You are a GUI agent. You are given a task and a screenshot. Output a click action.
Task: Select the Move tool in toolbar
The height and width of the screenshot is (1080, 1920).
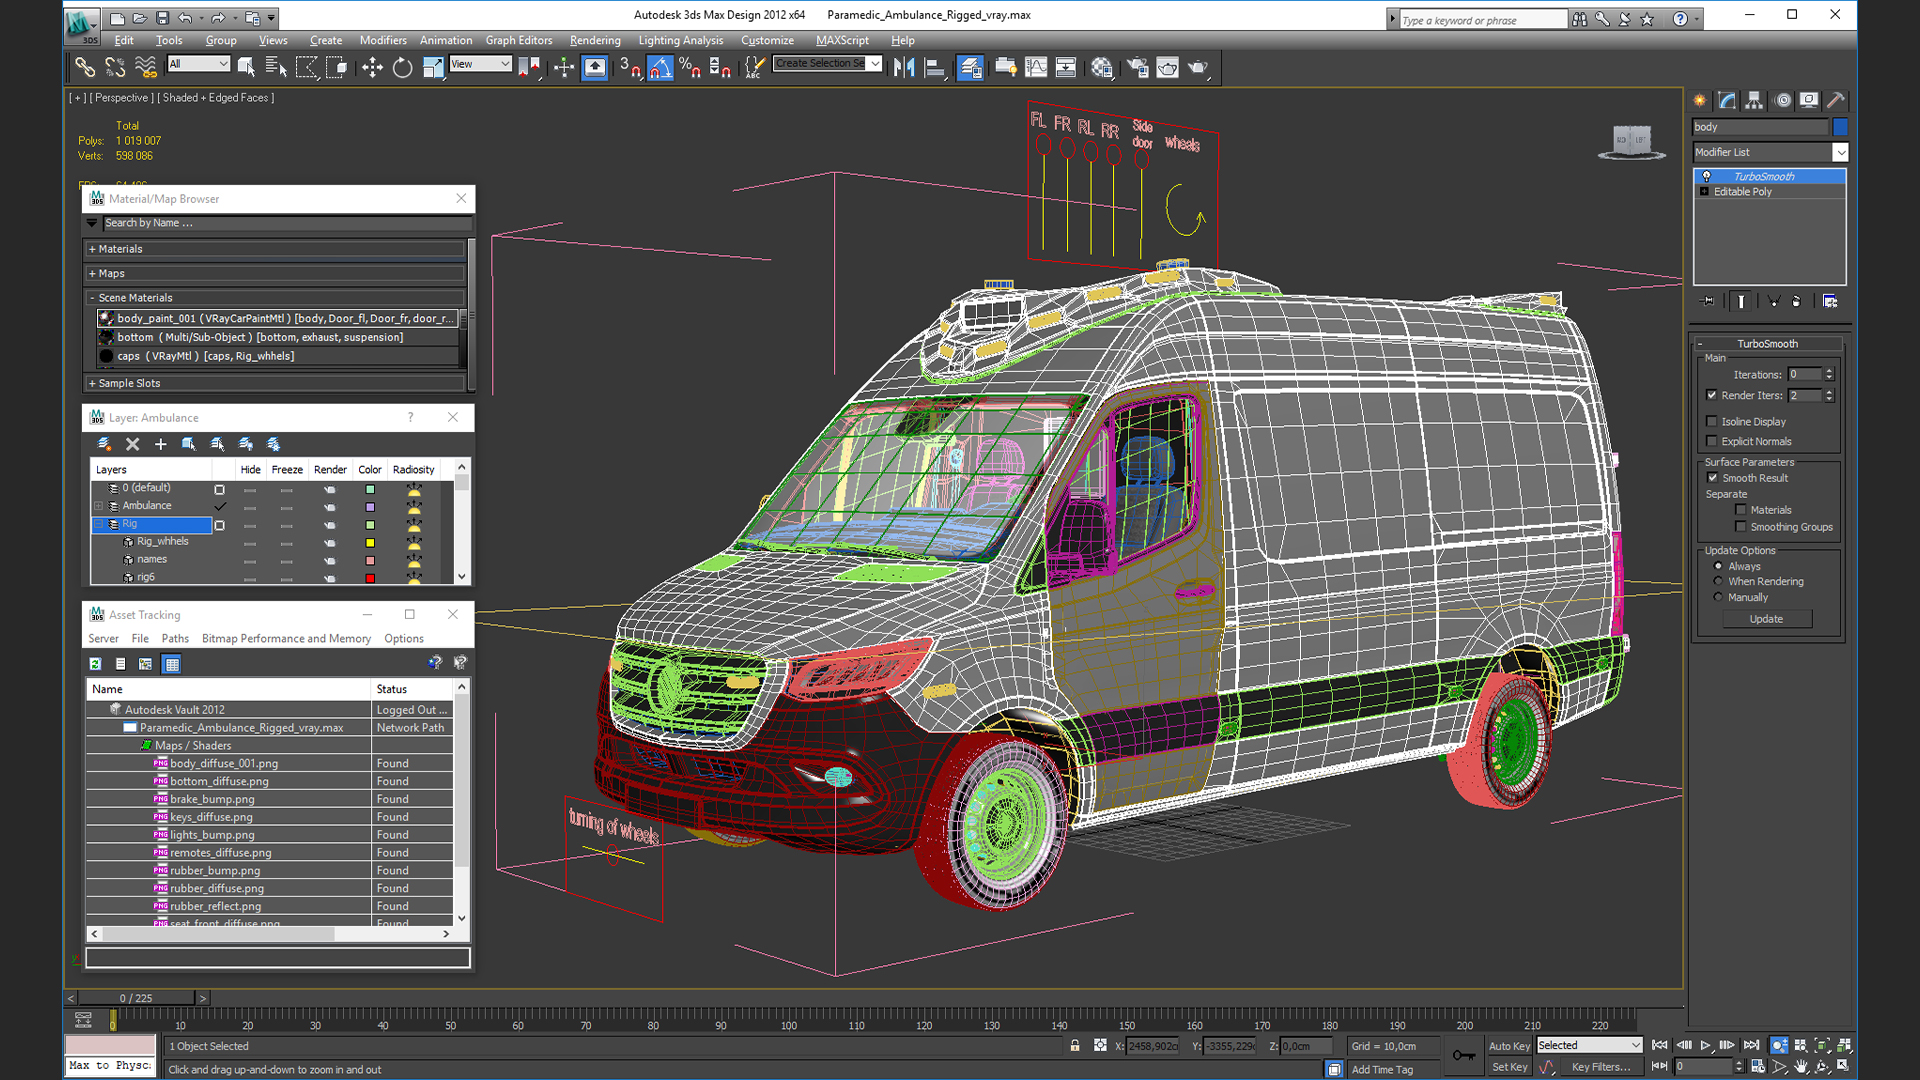[x=372, y=67]
